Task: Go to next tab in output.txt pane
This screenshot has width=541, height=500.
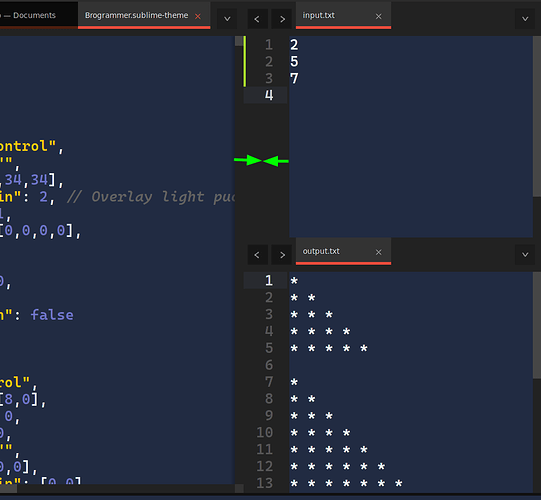Action: click(x=282, y=255)
